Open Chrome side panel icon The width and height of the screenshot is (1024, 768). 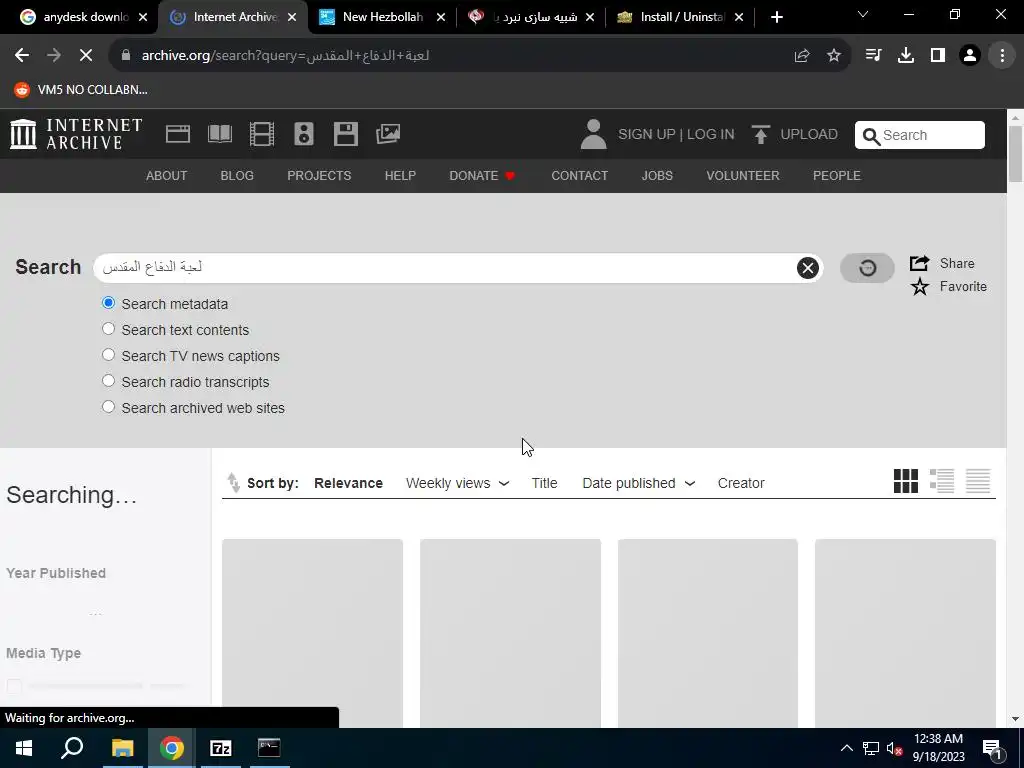[x=938, y=56]
